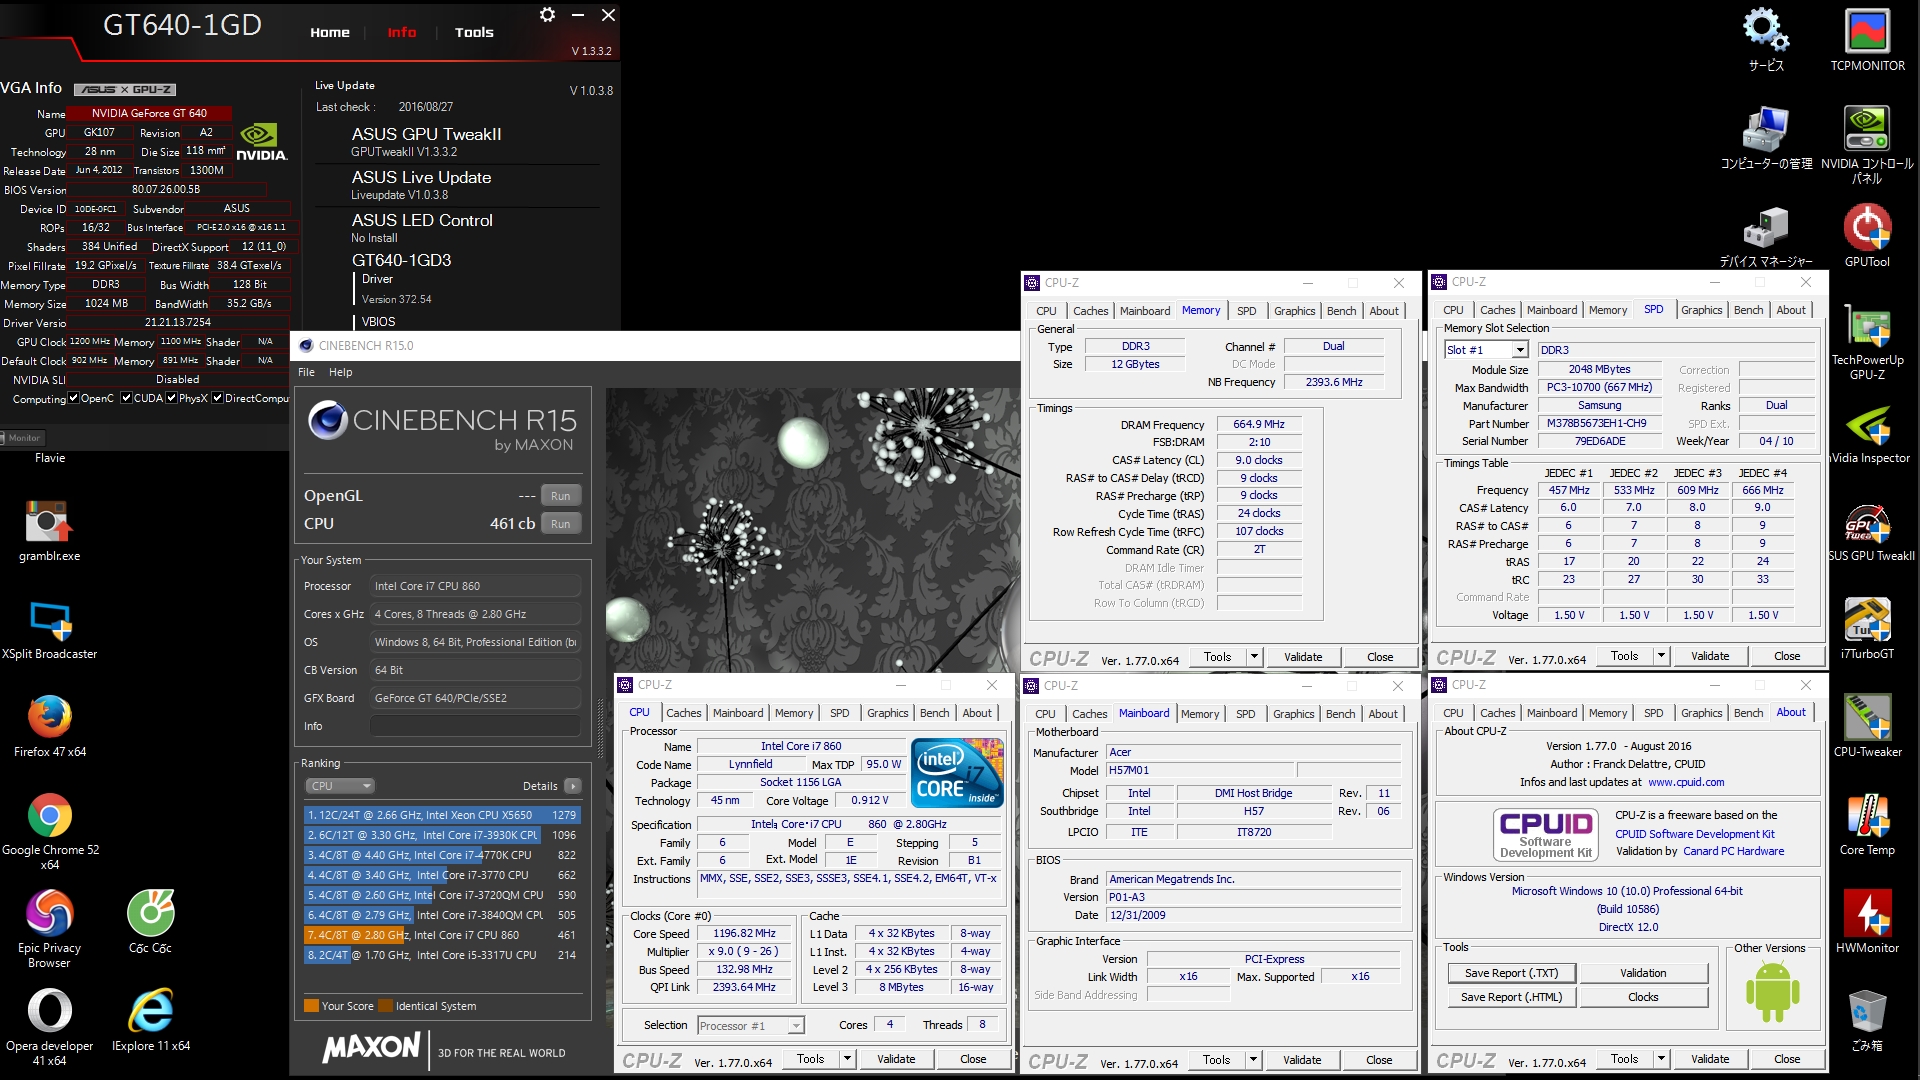Open Tools dropdown arrow in CPU-Z CPU window
Screen dimensions: 1920x1080
[847, 1058]
